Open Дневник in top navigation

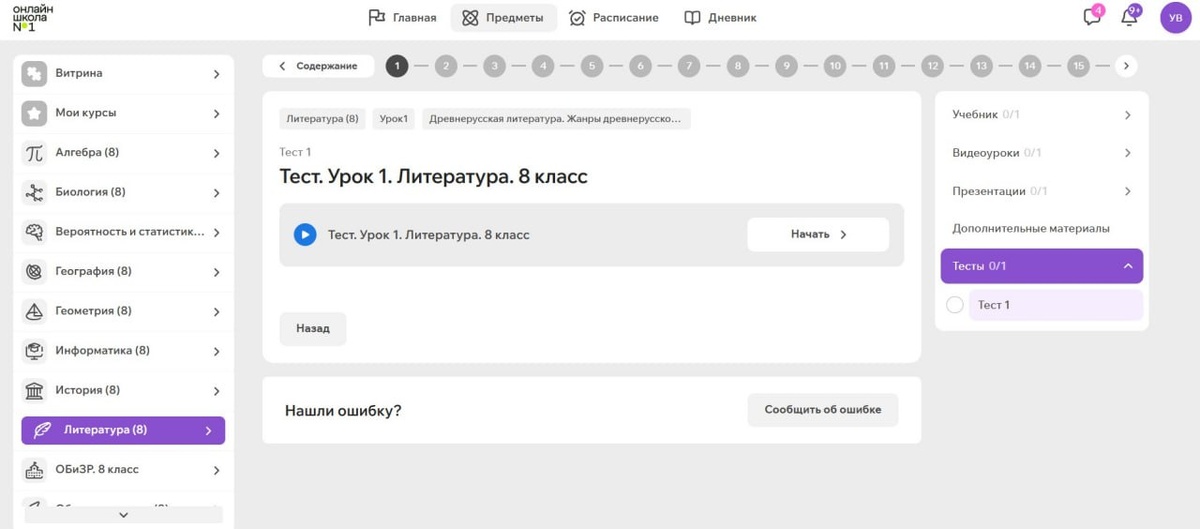coord(720,18)
